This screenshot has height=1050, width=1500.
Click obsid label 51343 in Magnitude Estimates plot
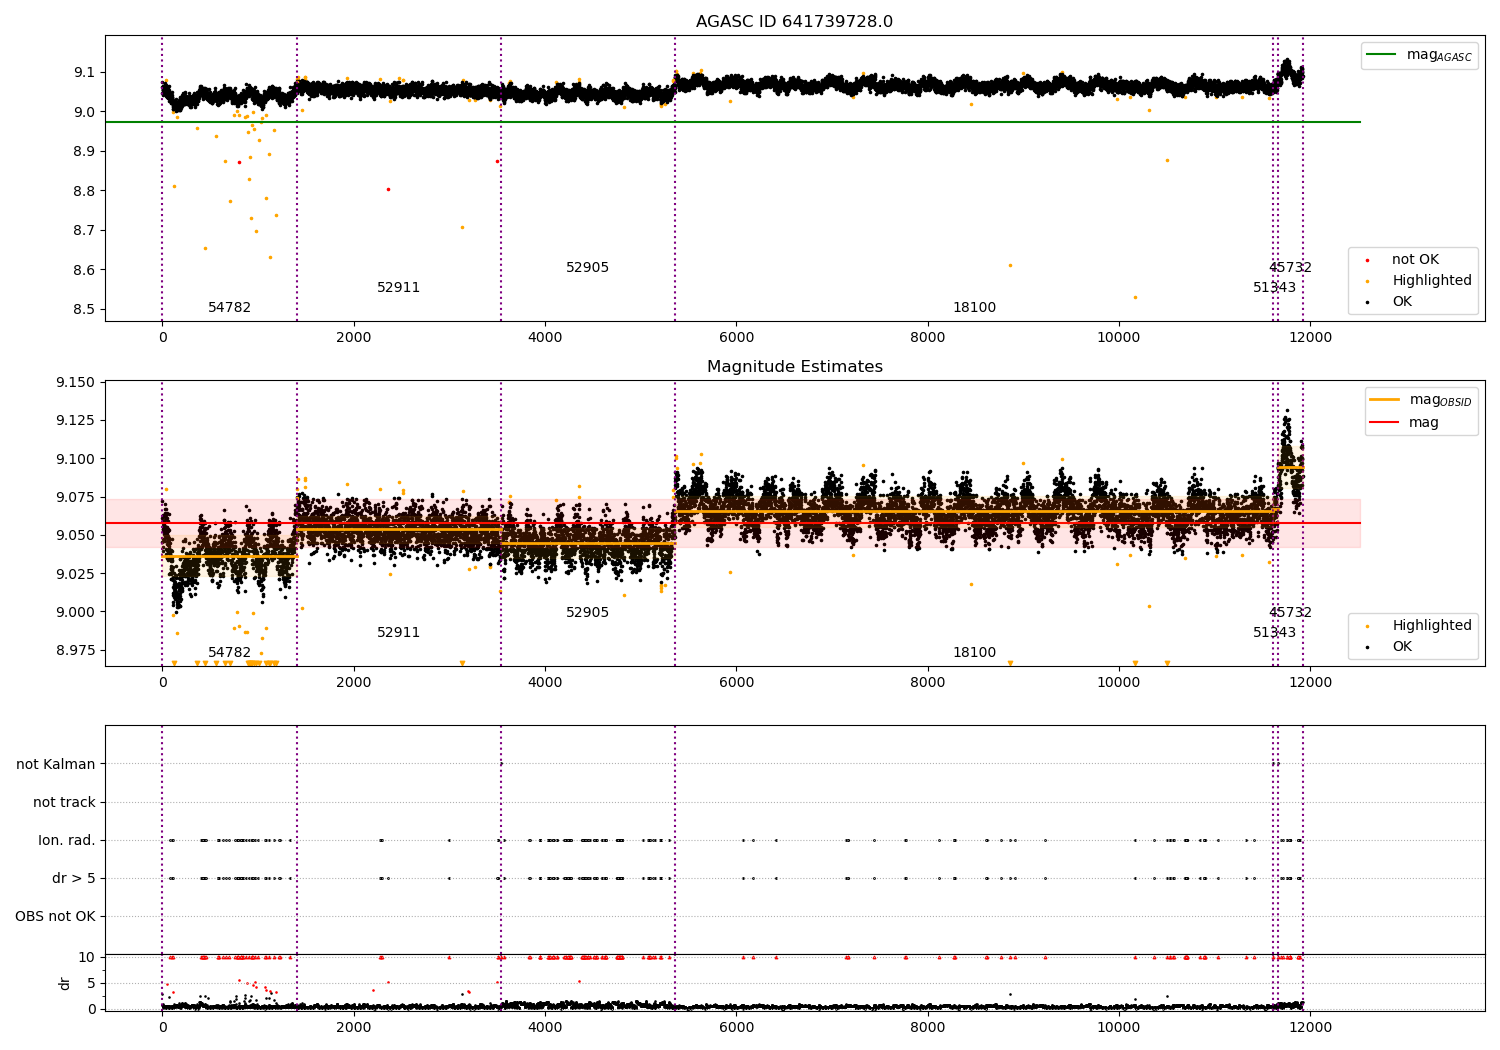click(1274, 633)
